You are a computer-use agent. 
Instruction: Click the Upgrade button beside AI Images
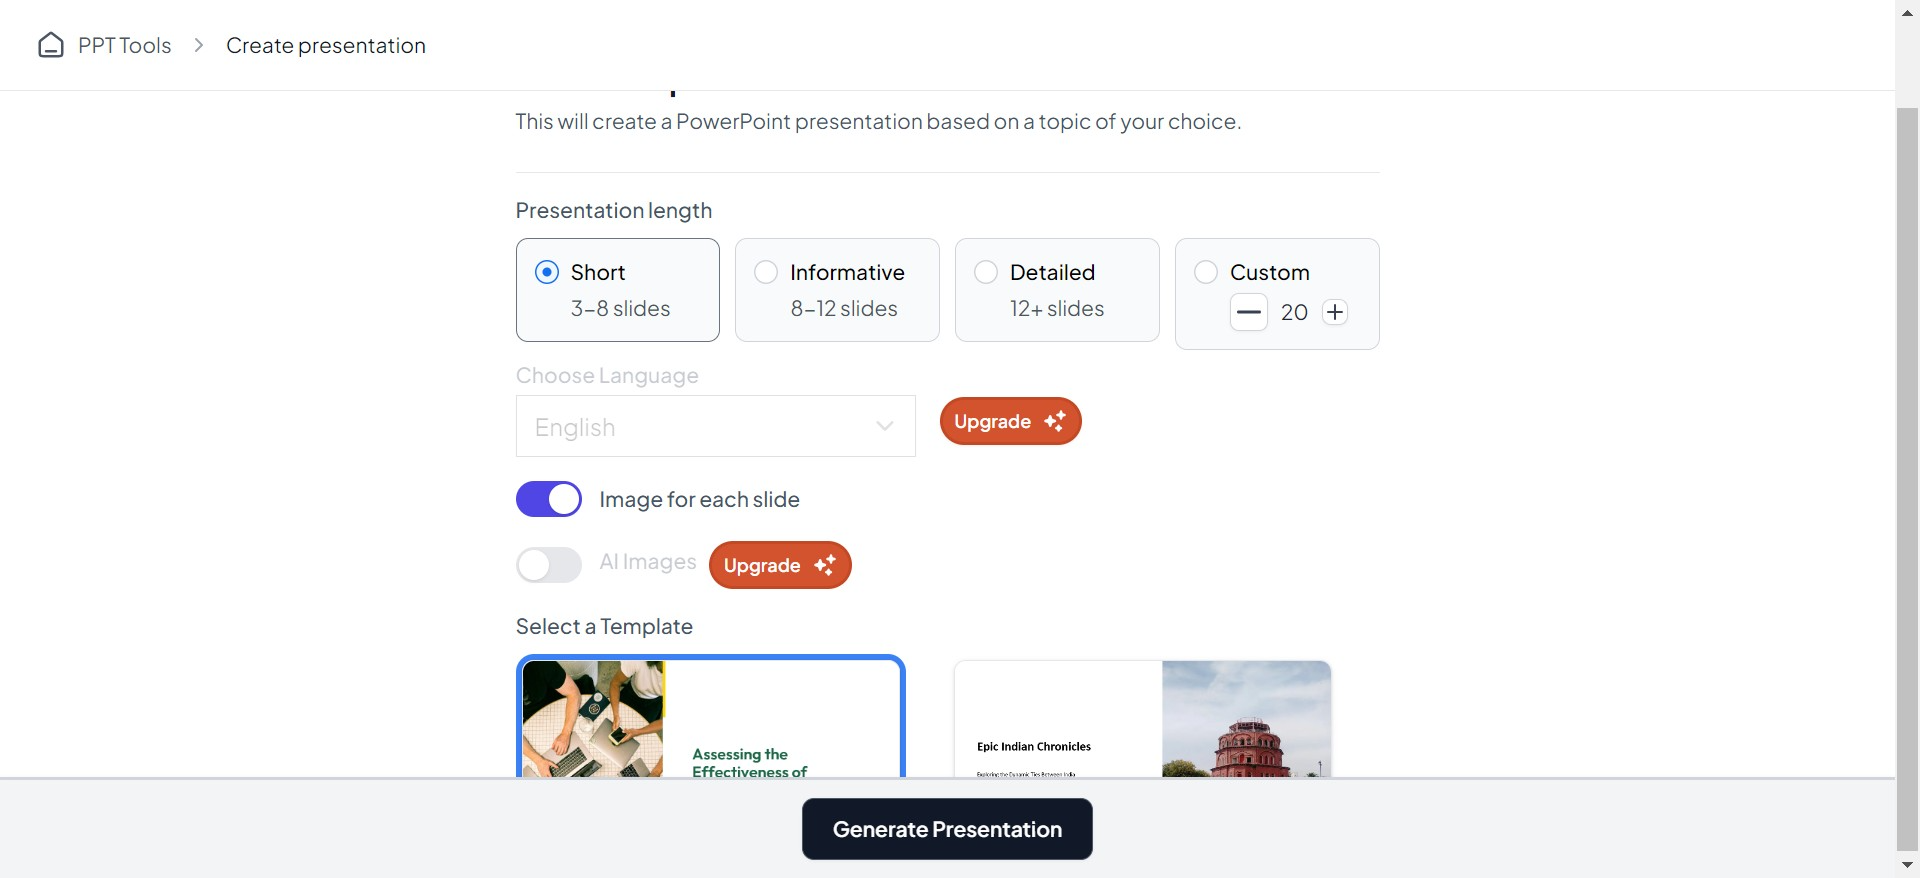(780, 566)
